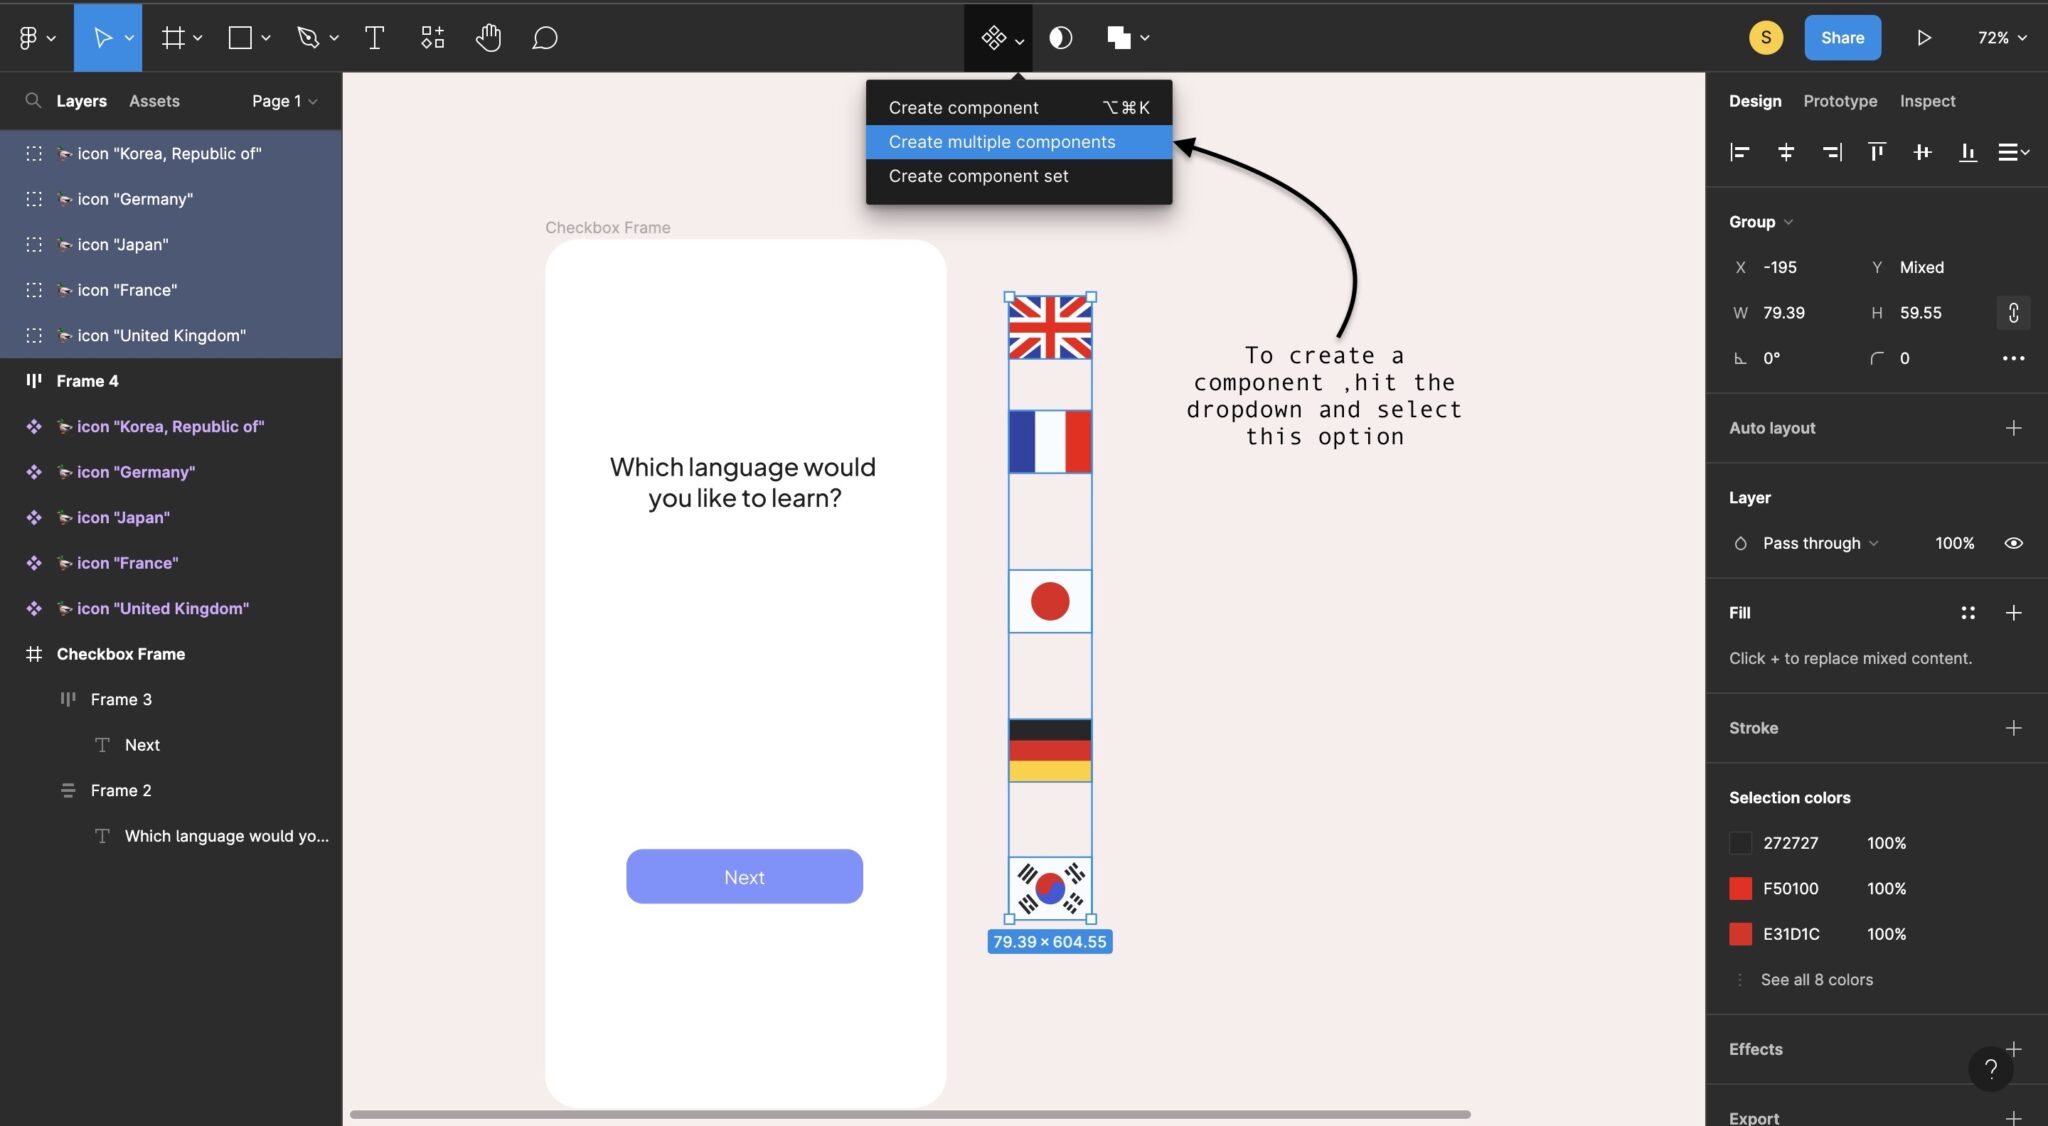Select the Move tool
This screenshot has width=2048, height=1126.
(103, 37)
